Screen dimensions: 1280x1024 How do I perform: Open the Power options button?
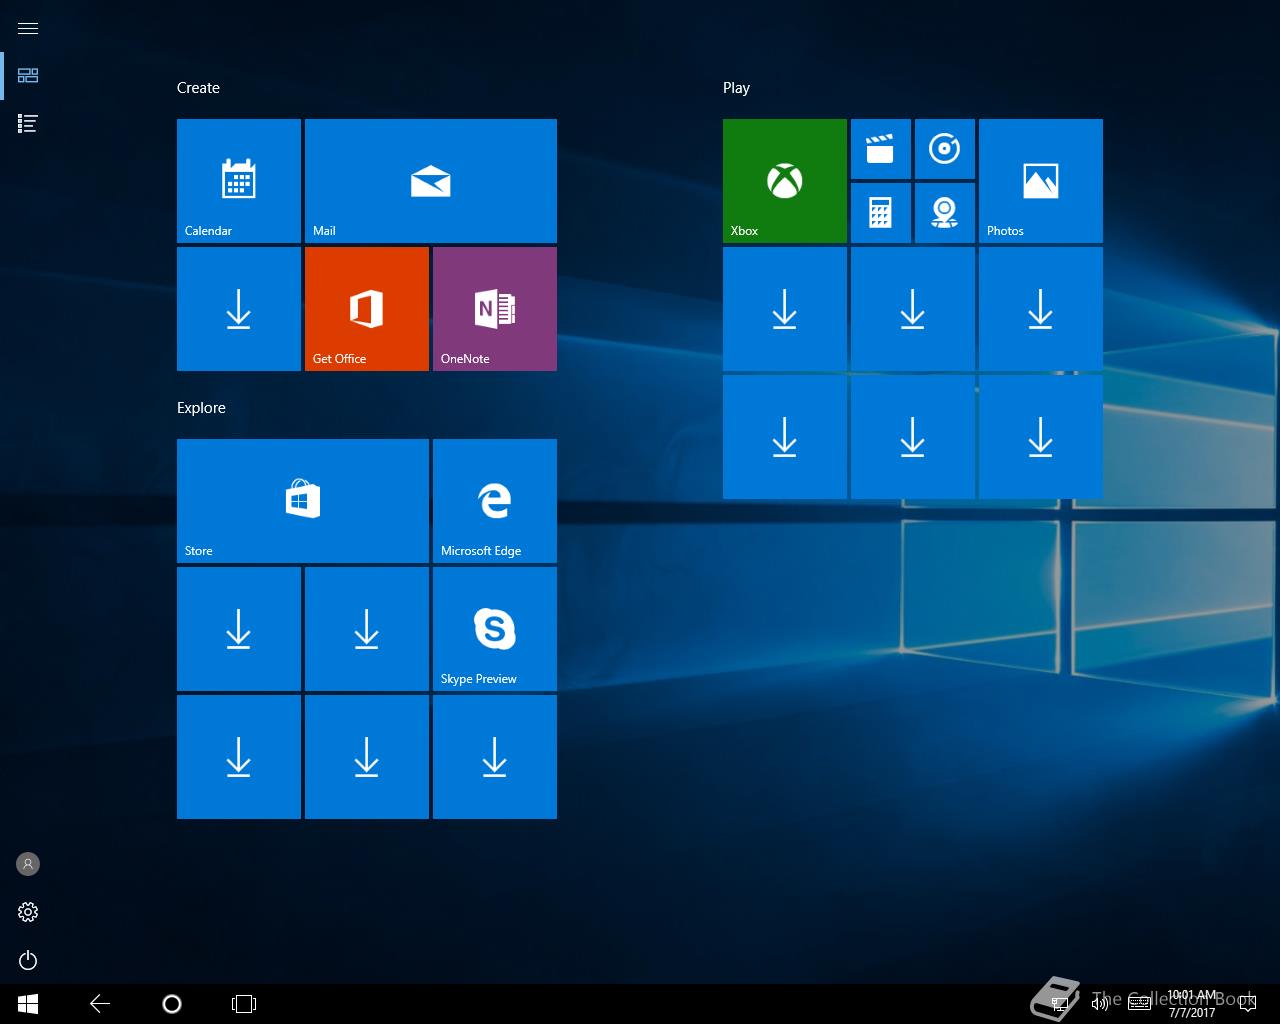pos(28,960)
